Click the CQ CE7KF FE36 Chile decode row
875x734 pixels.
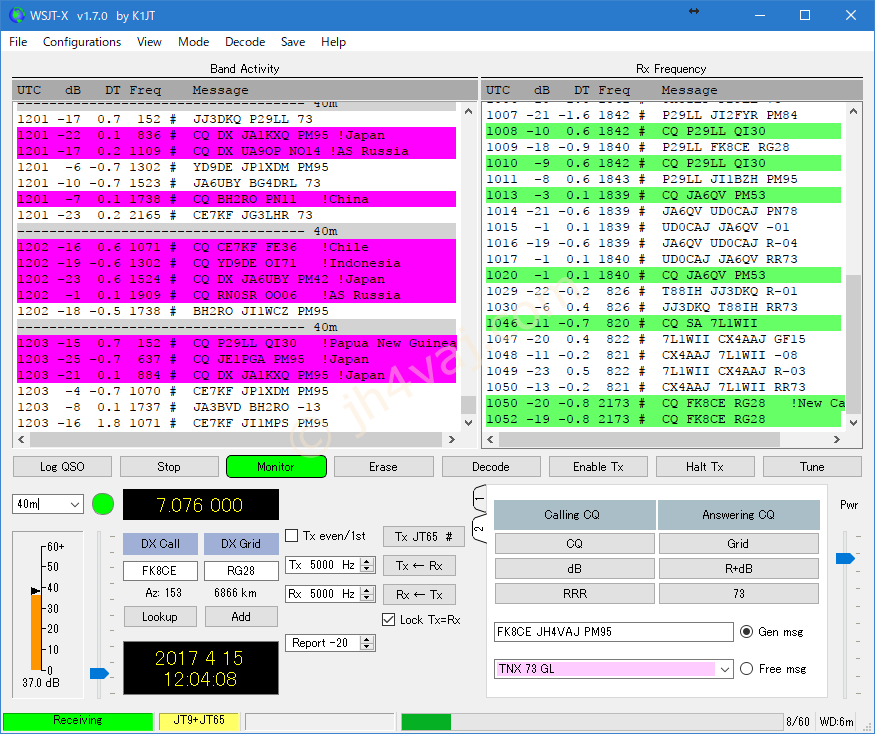point(237,247)
